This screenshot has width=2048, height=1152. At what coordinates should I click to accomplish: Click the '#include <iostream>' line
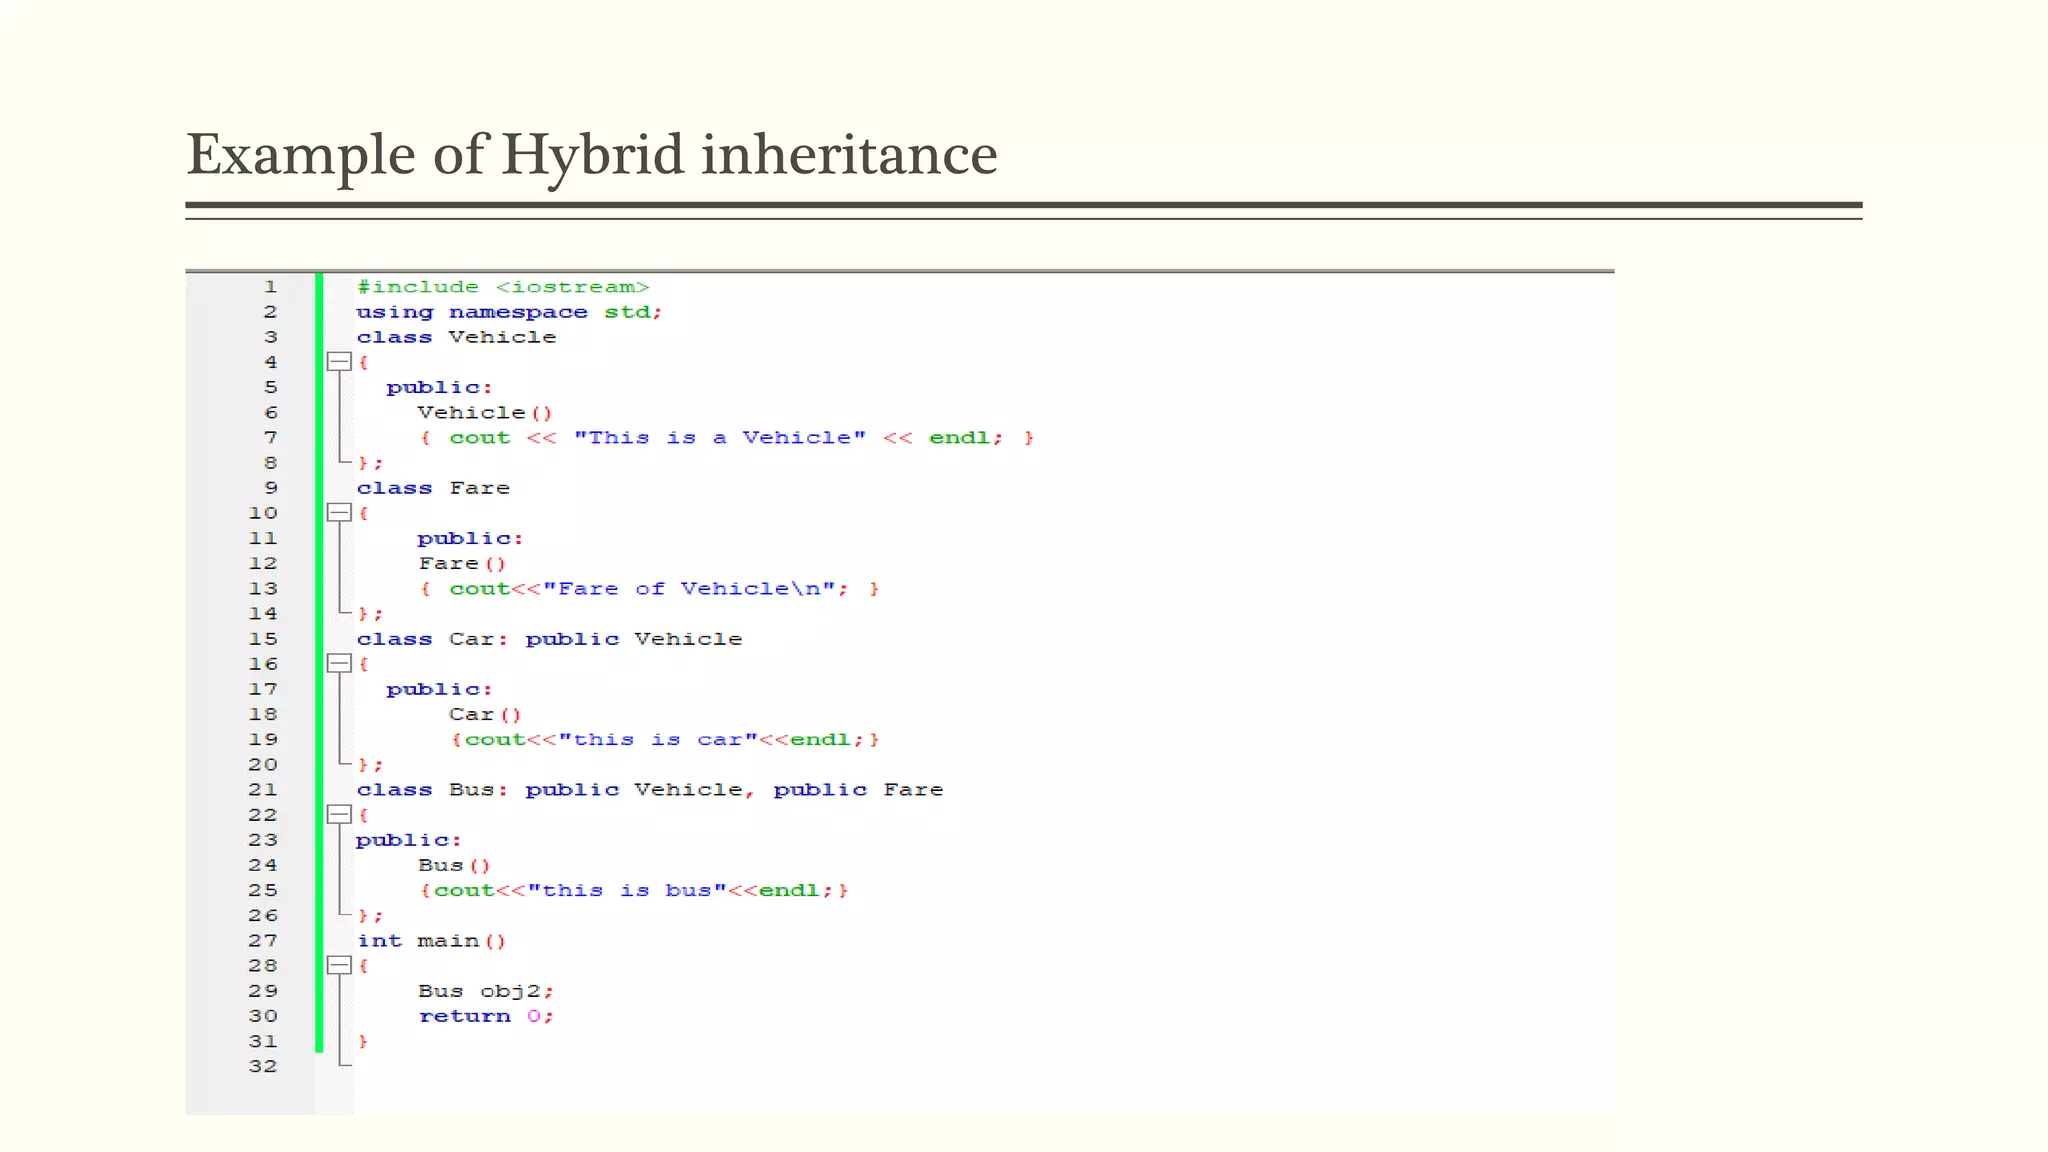tap(503, 287)
